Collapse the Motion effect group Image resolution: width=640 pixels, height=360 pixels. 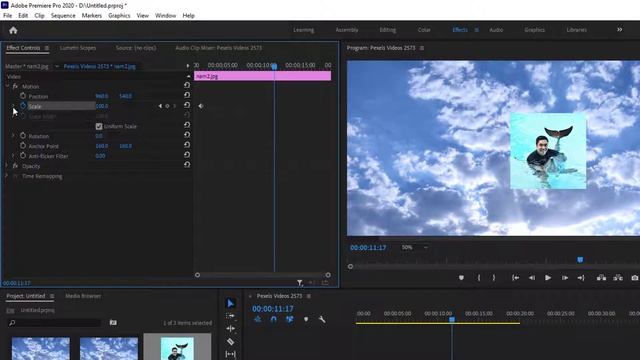(x=7, y=86)
